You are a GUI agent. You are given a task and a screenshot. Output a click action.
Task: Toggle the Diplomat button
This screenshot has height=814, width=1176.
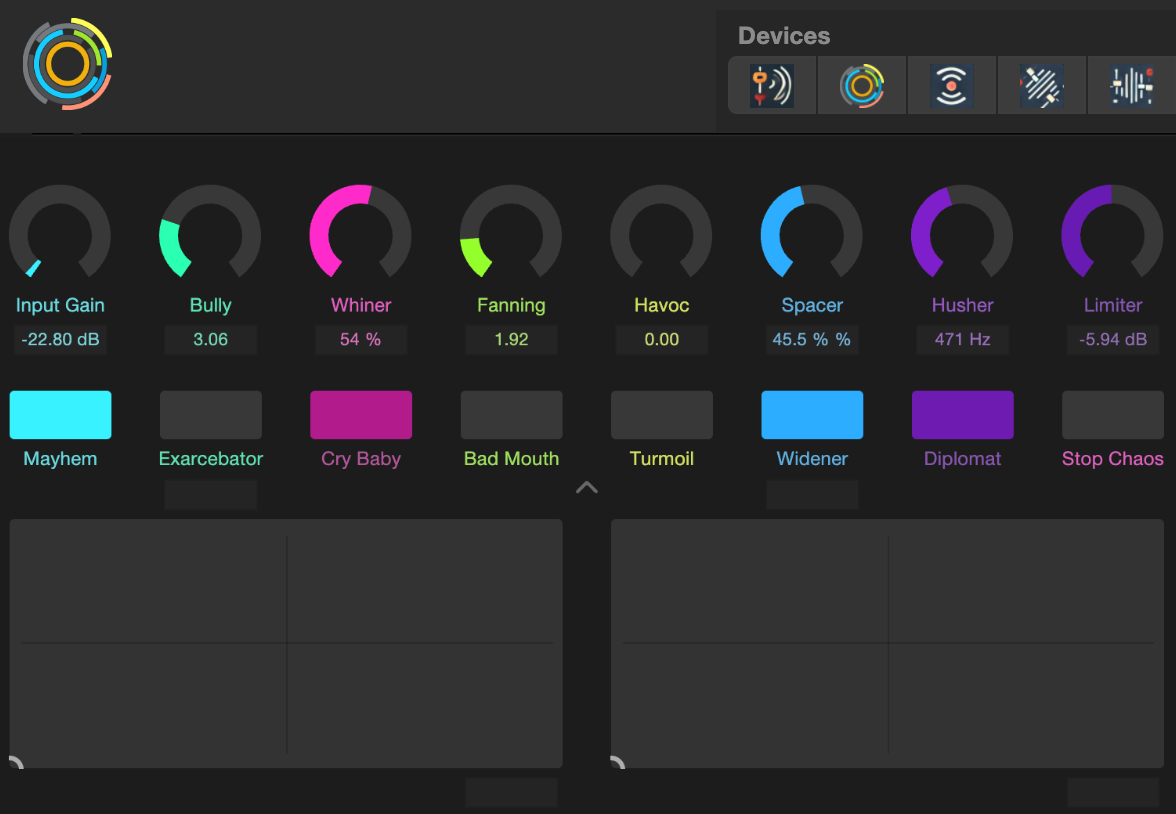pyautogui.click(x=962, y=415)
